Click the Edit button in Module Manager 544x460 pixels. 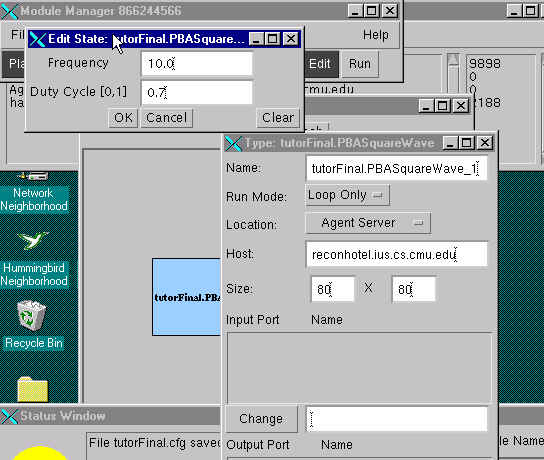[x=320, y=64]
